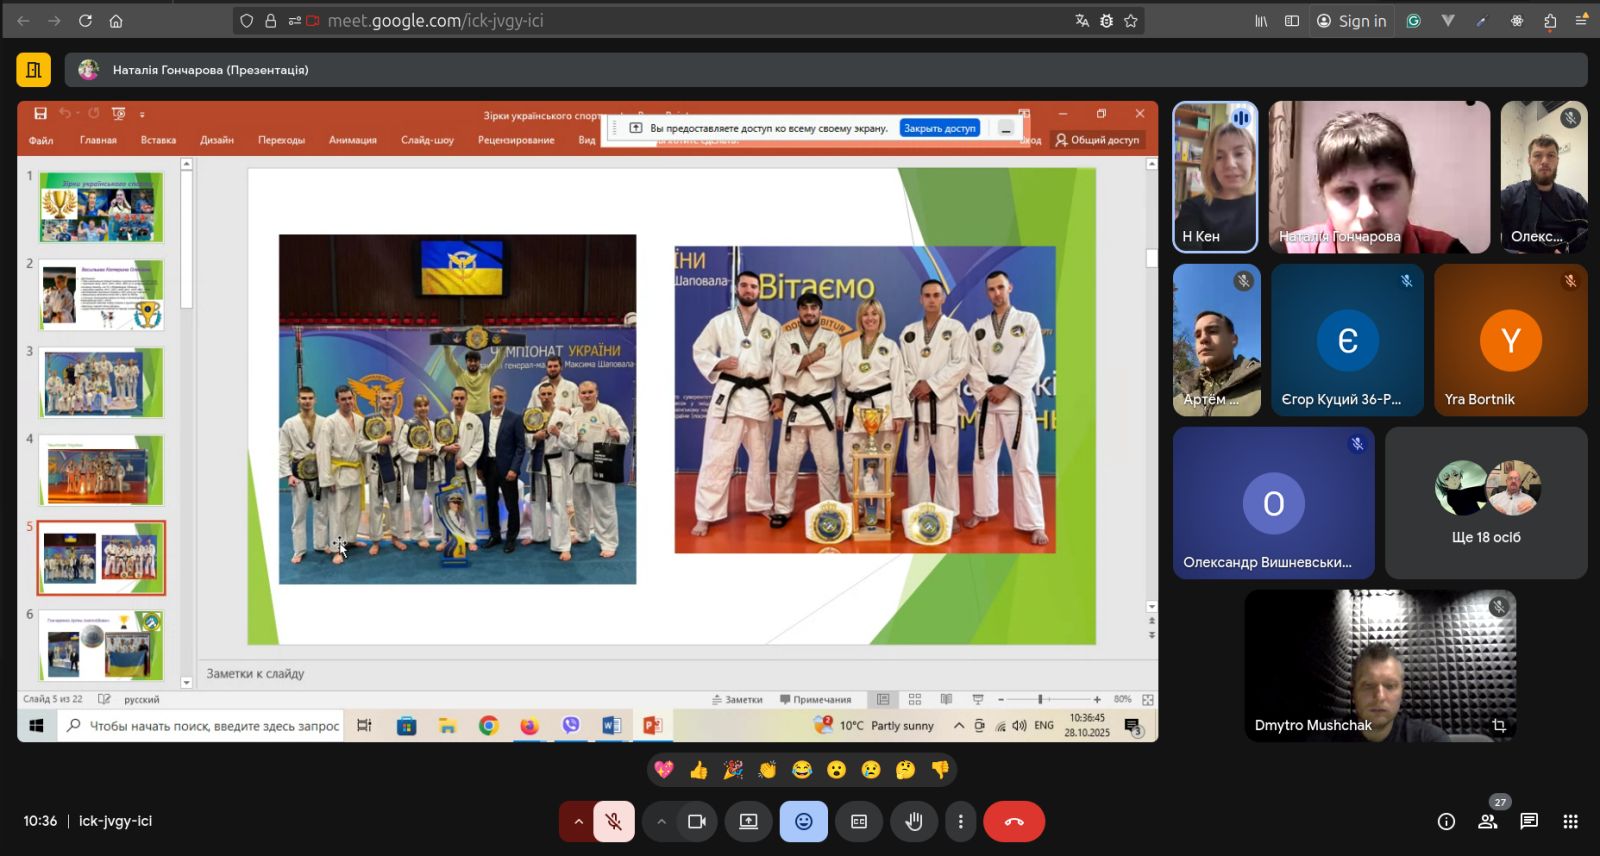Image resolution: width=1600 pixels, height=856 pixels.
Task: Select slide 3 thumbnail
Action: point(101,383)
